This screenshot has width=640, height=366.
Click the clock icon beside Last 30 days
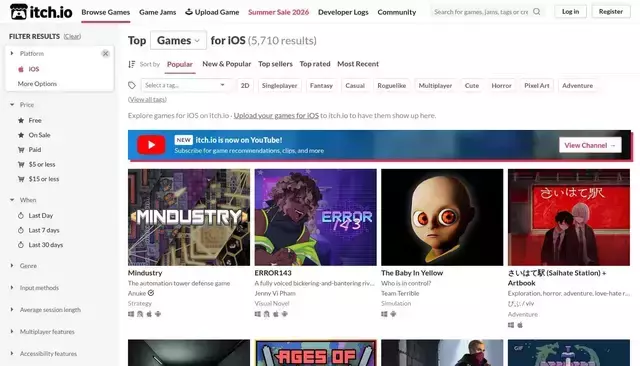[21, 245]
